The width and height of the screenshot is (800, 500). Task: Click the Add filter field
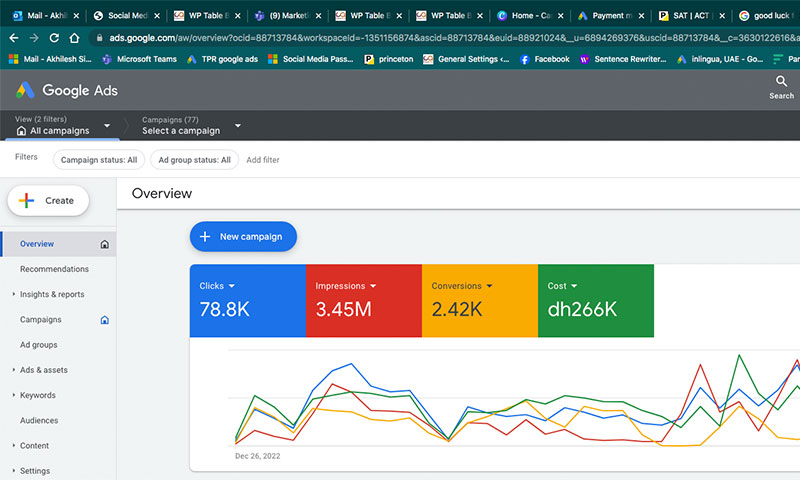click(263, 160)
